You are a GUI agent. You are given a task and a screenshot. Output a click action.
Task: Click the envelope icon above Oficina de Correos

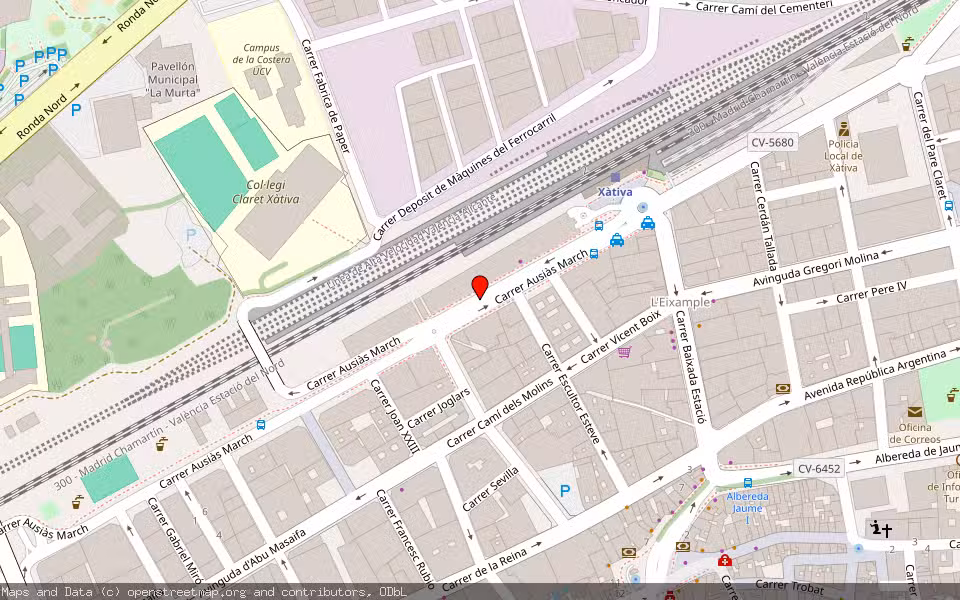click(915, 412)
